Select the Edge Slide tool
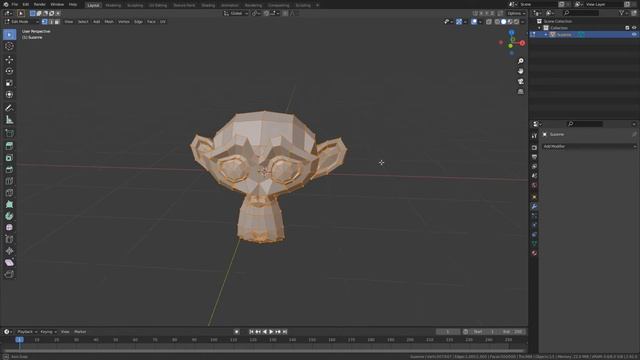 pos(9,239)
